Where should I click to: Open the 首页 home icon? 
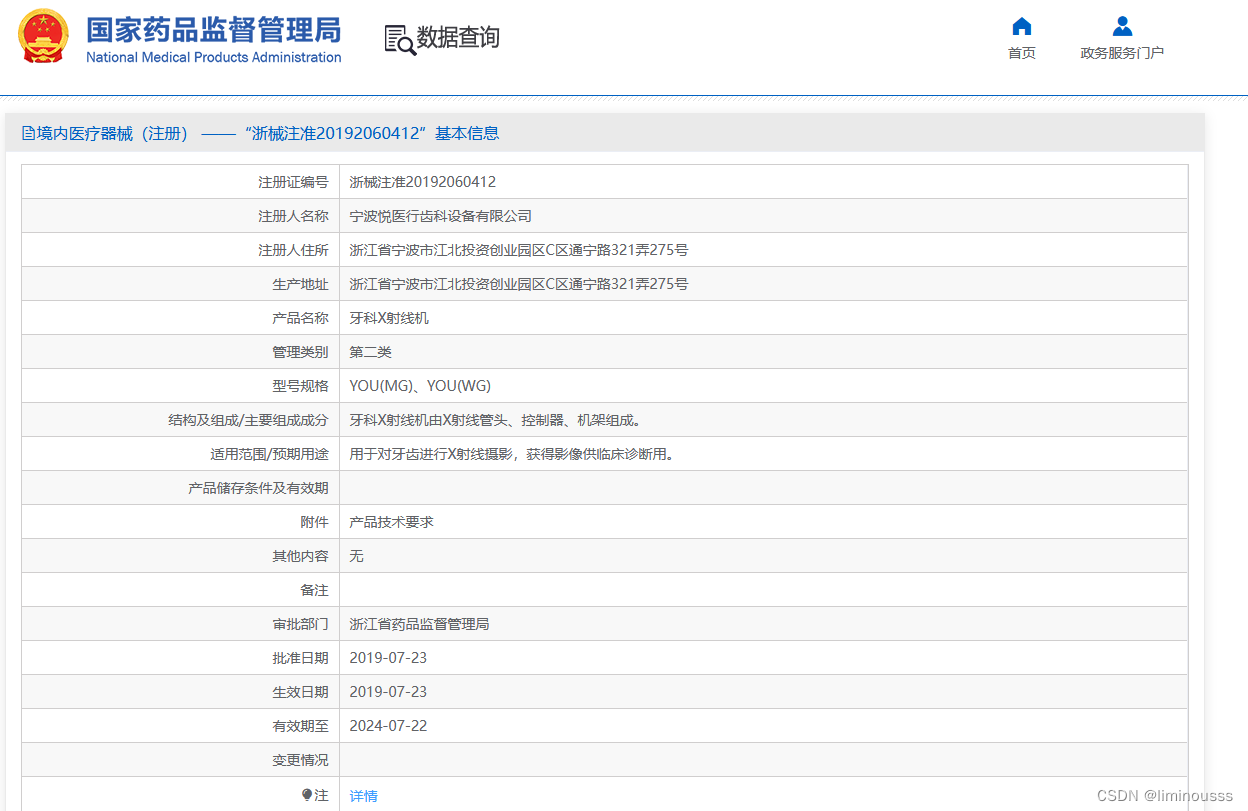coord(1021,27)
